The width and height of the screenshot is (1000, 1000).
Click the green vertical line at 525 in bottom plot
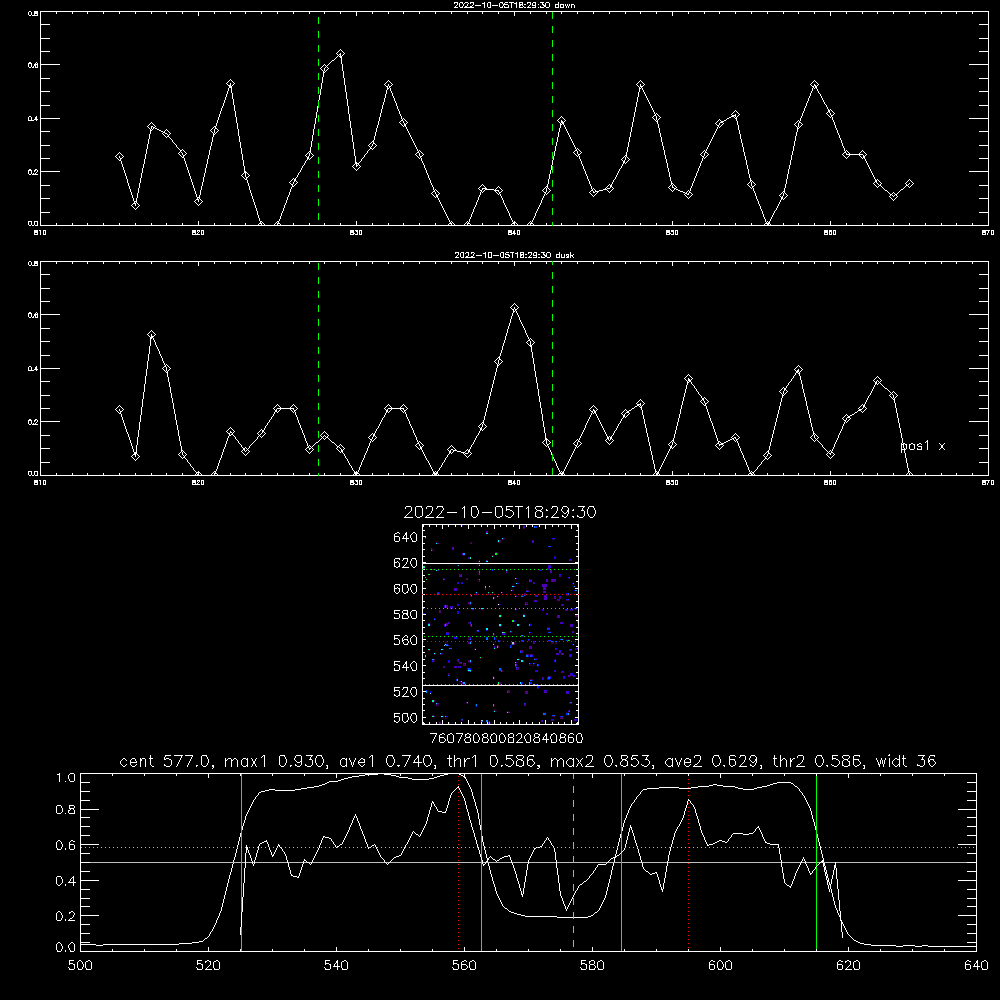[241, 862]
